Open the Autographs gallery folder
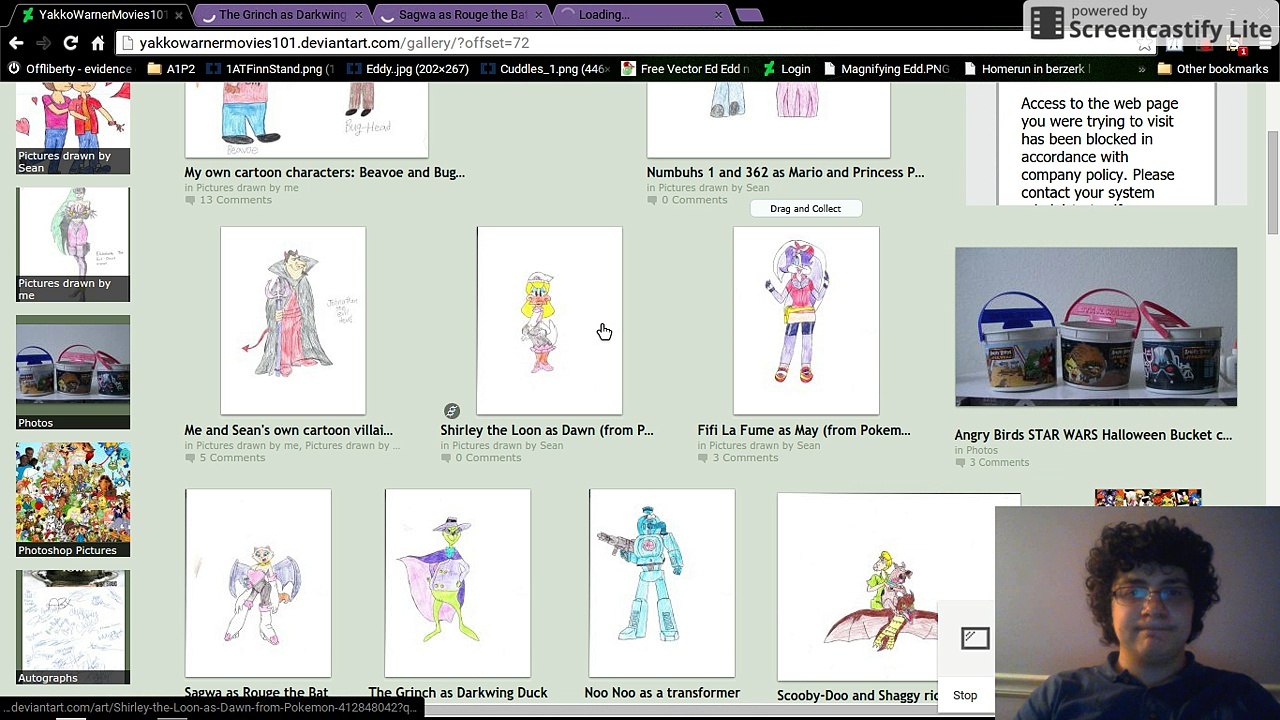Image resolution: width=1280 pixels, height=720 pixels. click(73, 627)
